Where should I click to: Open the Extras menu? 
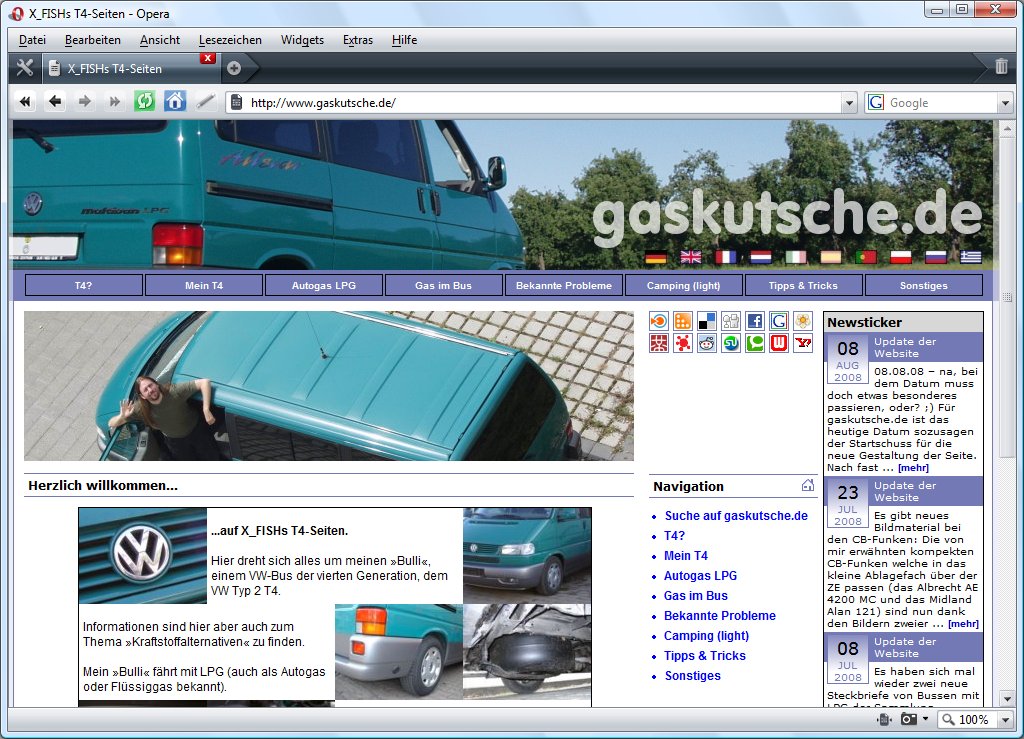(x=358, y=40)
